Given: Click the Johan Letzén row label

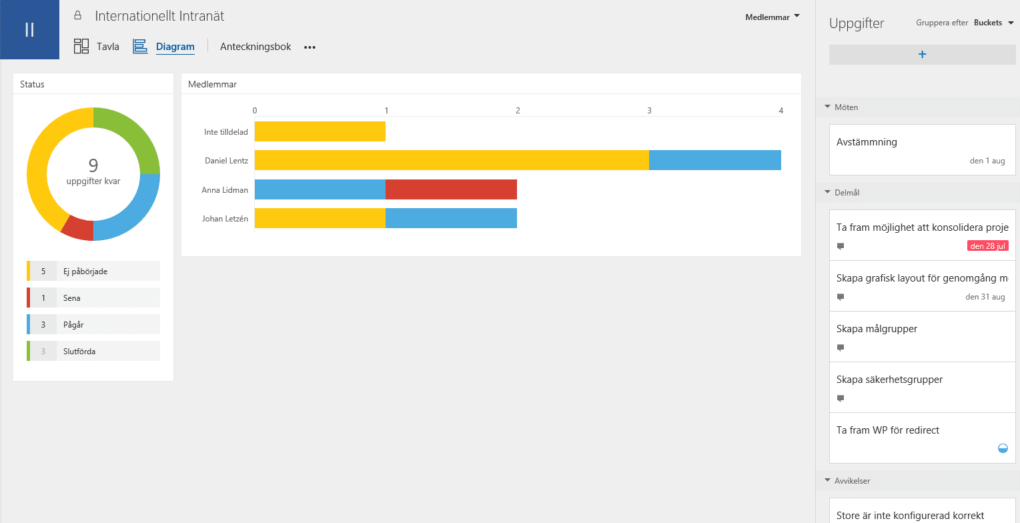Looking at the screenshot, I should pyautogui.click(x=226, y=219).
